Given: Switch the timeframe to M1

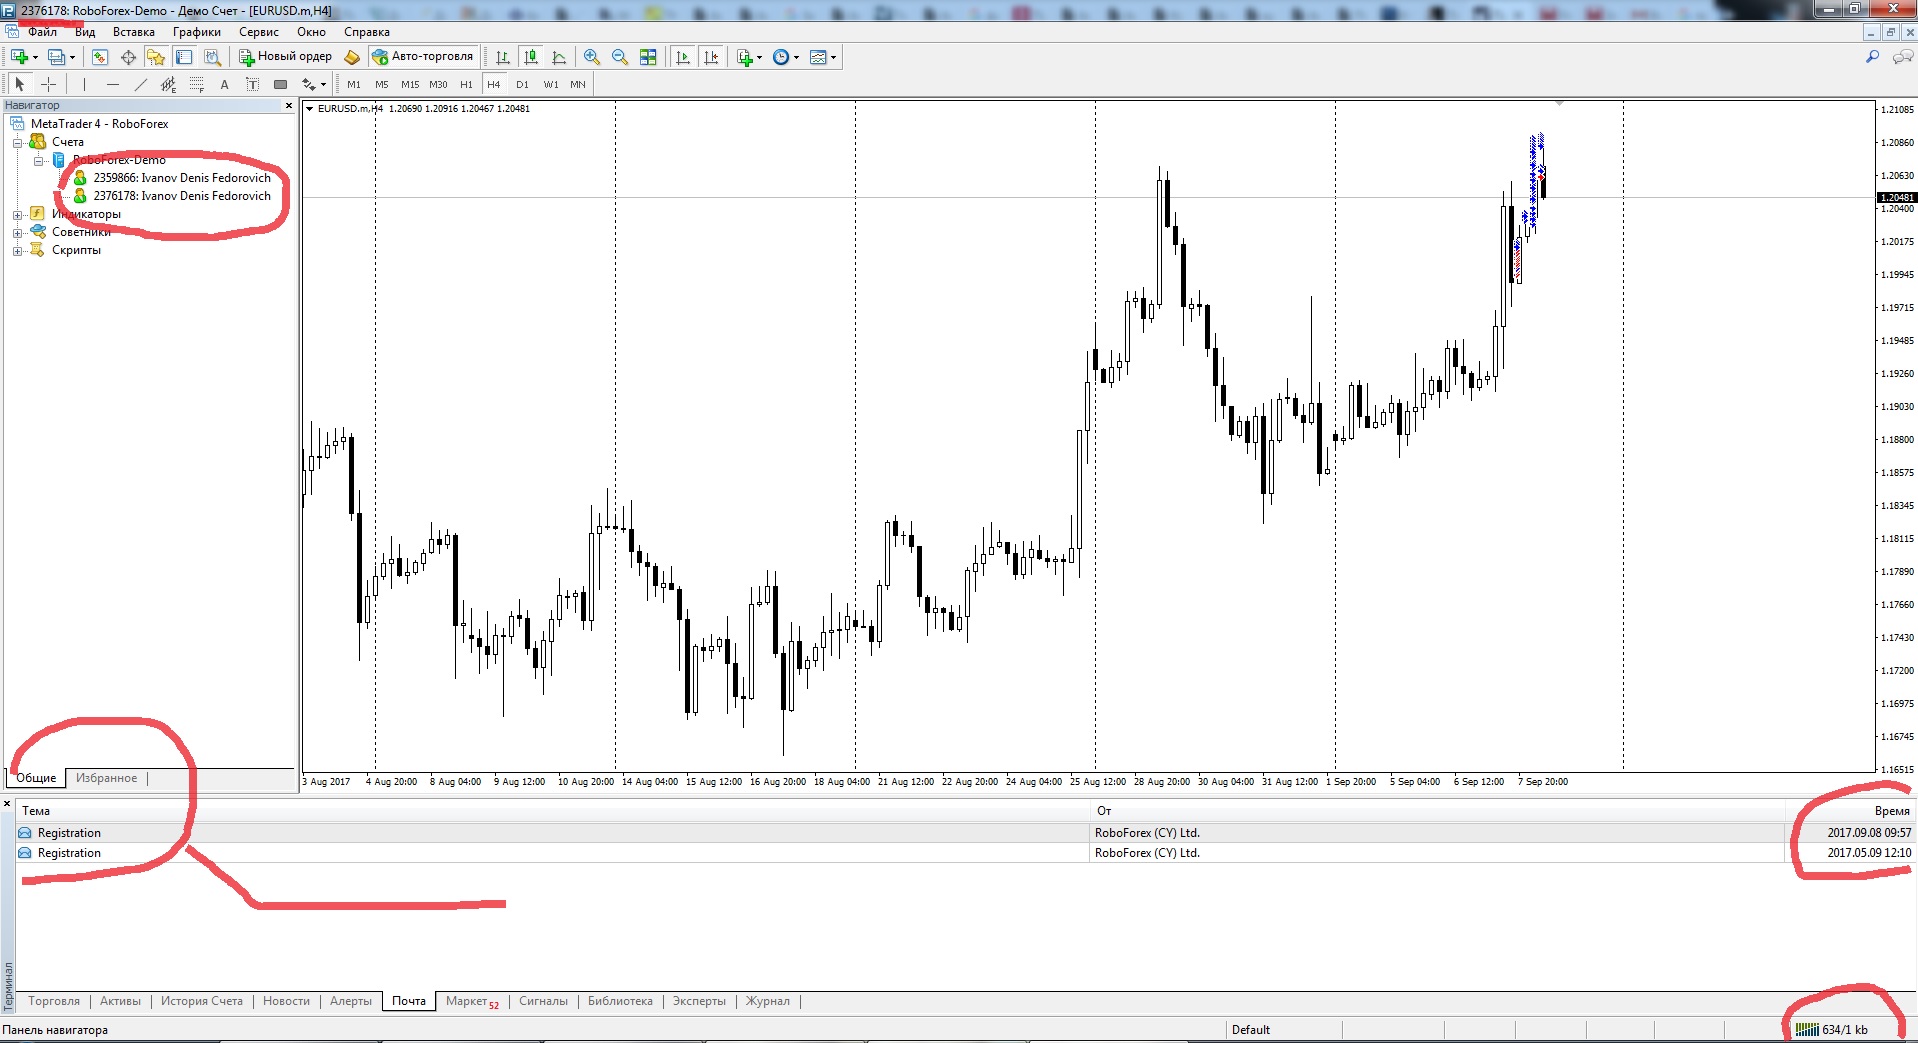Looking at the screenshot, I should click(354, 85).
